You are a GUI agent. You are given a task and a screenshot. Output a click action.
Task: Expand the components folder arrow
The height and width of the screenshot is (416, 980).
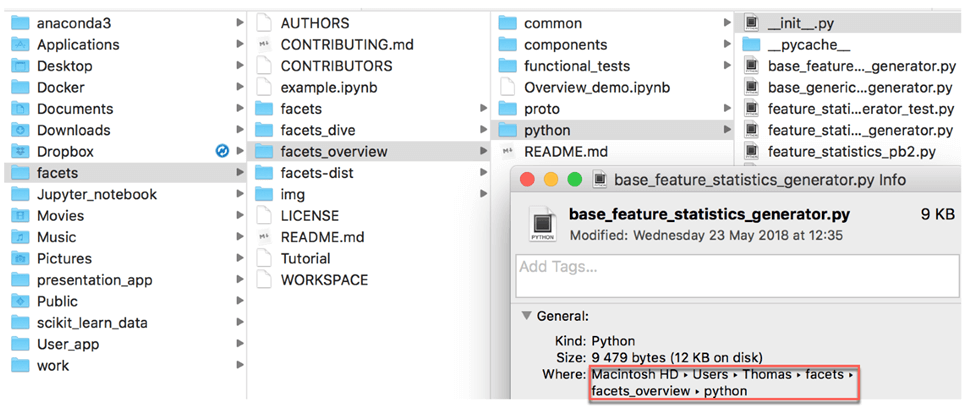coord(727,44)
